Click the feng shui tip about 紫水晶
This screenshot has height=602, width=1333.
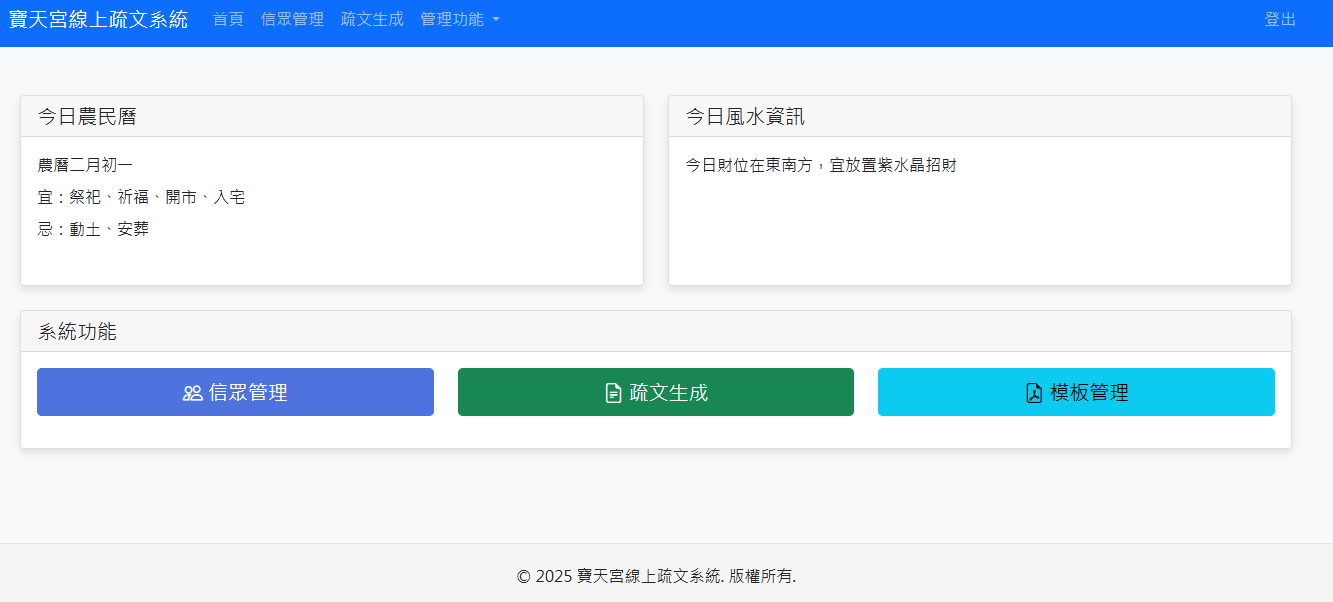(x=820, y=164)
